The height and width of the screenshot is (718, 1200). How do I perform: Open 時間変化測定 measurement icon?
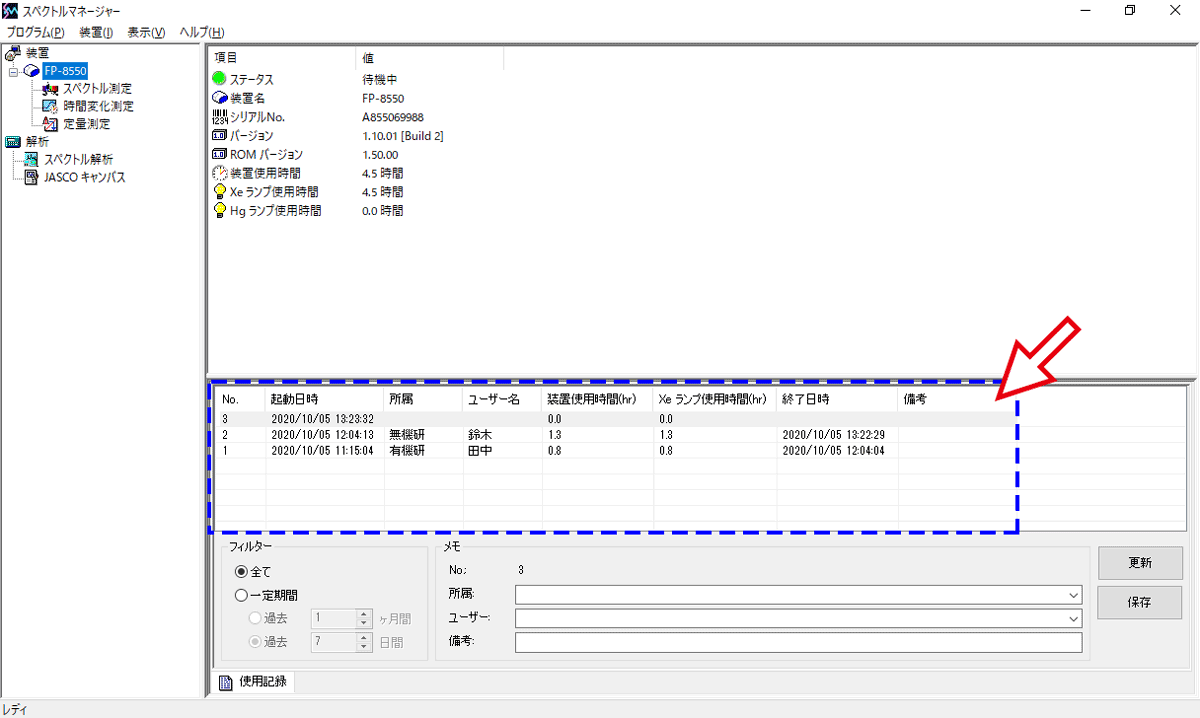[50, 106]
